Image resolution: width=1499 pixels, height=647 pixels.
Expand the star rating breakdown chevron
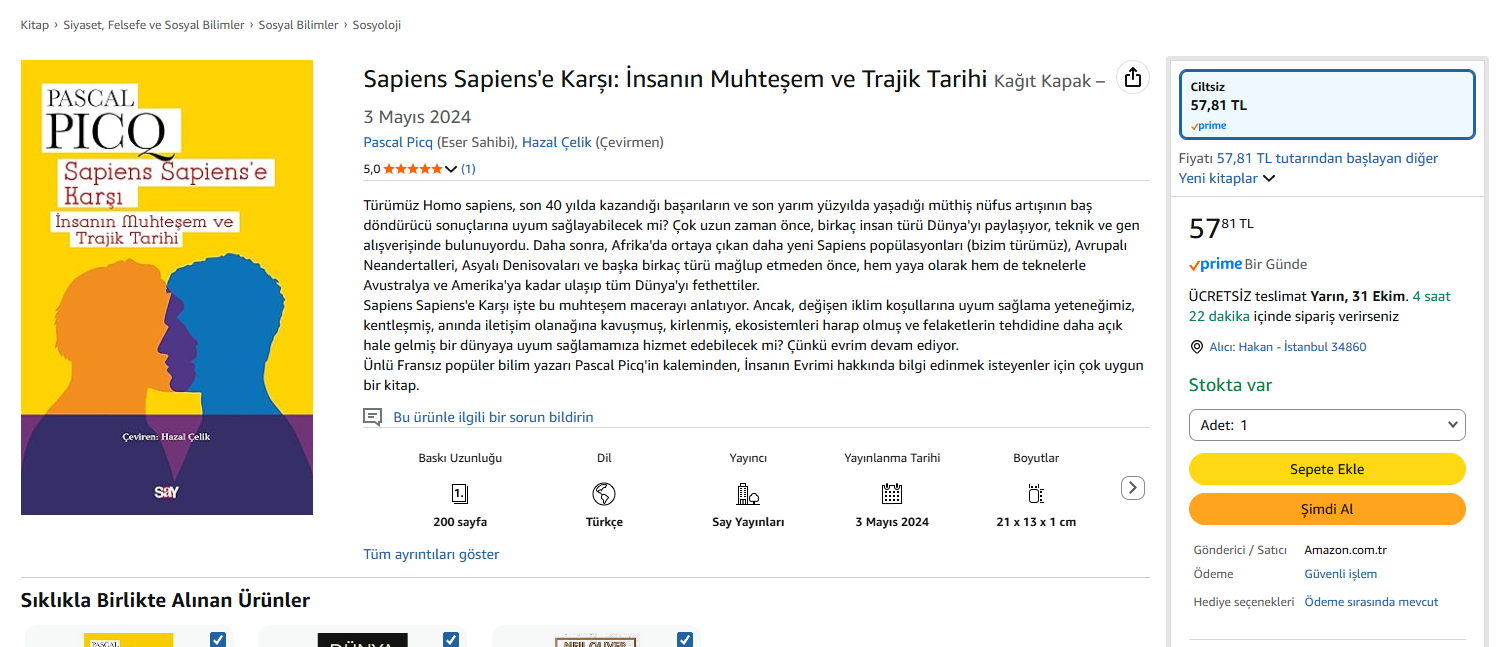click(451, 169)
